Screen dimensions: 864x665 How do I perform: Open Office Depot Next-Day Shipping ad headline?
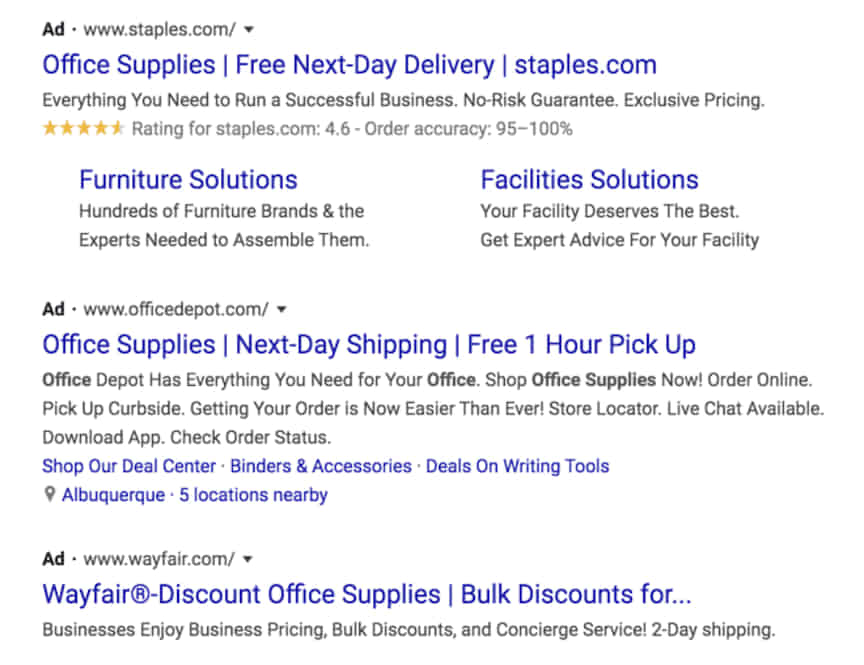coord(368,345)
